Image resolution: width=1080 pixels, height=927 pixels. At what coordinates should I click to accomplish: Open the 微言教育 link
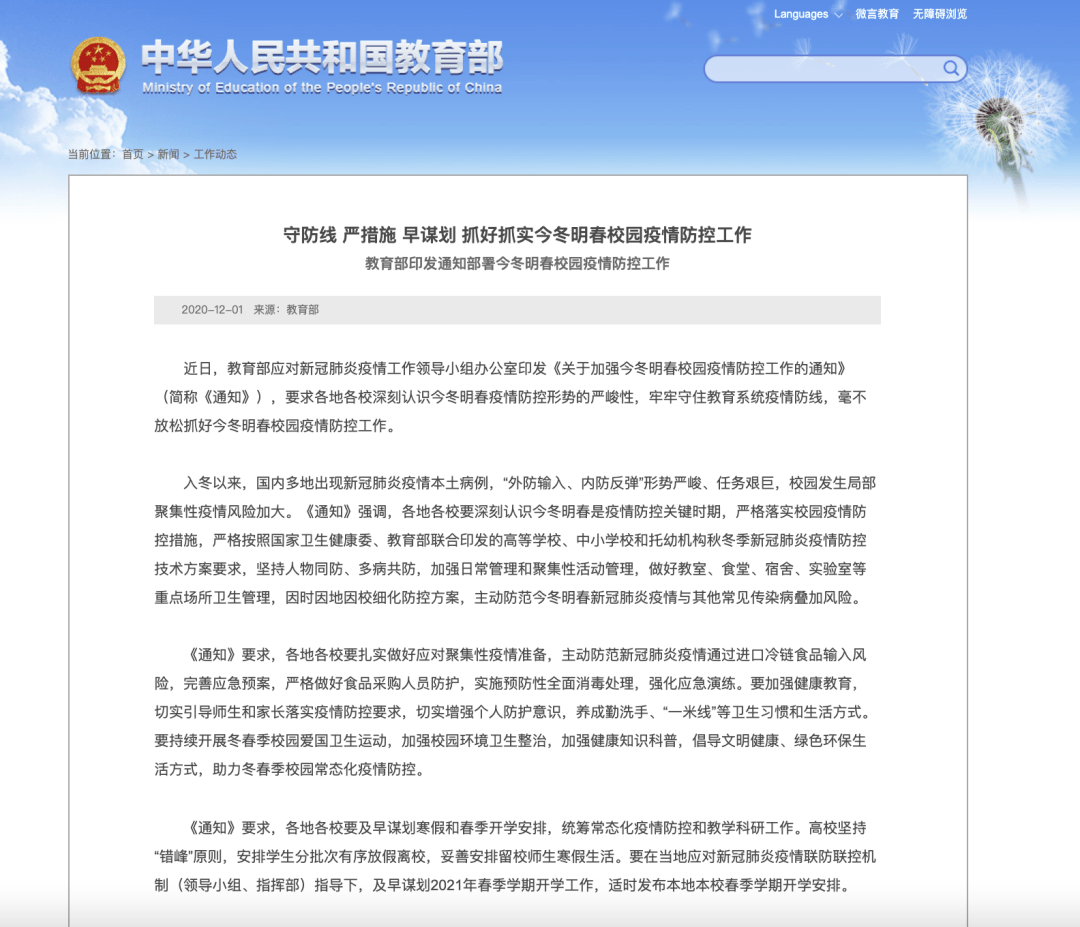[x=877, y=14]
